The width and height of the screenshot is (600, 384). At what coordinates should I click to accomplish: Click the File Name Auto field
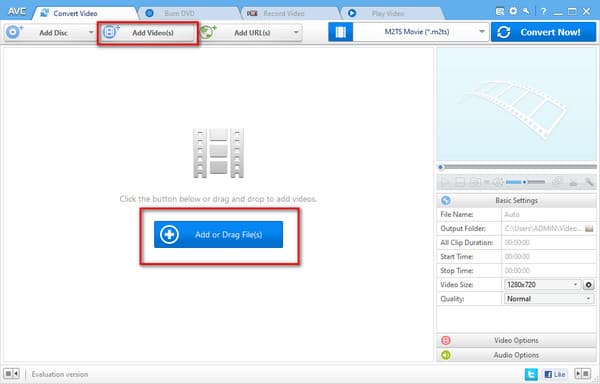(x=548, y=215)
